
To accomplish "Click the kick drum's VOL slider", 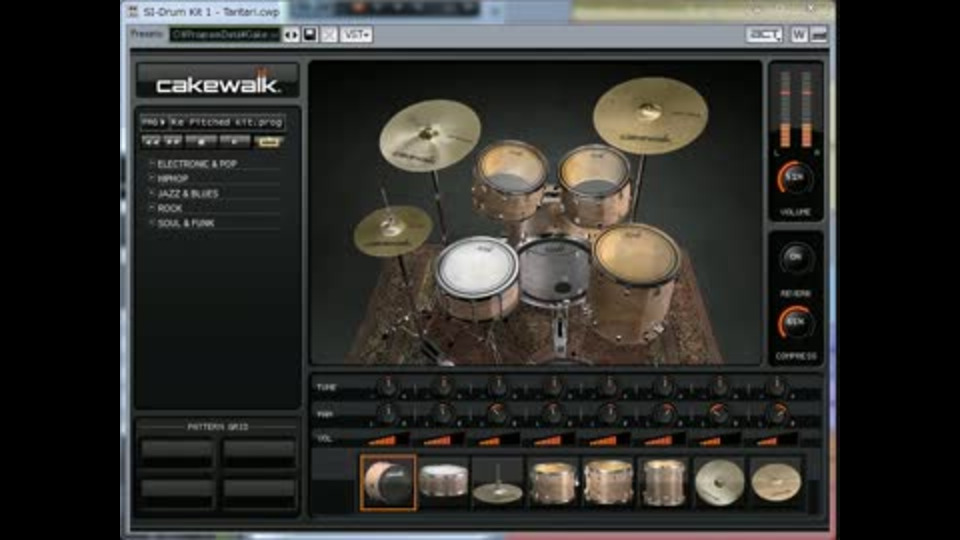I will point(387,439).
